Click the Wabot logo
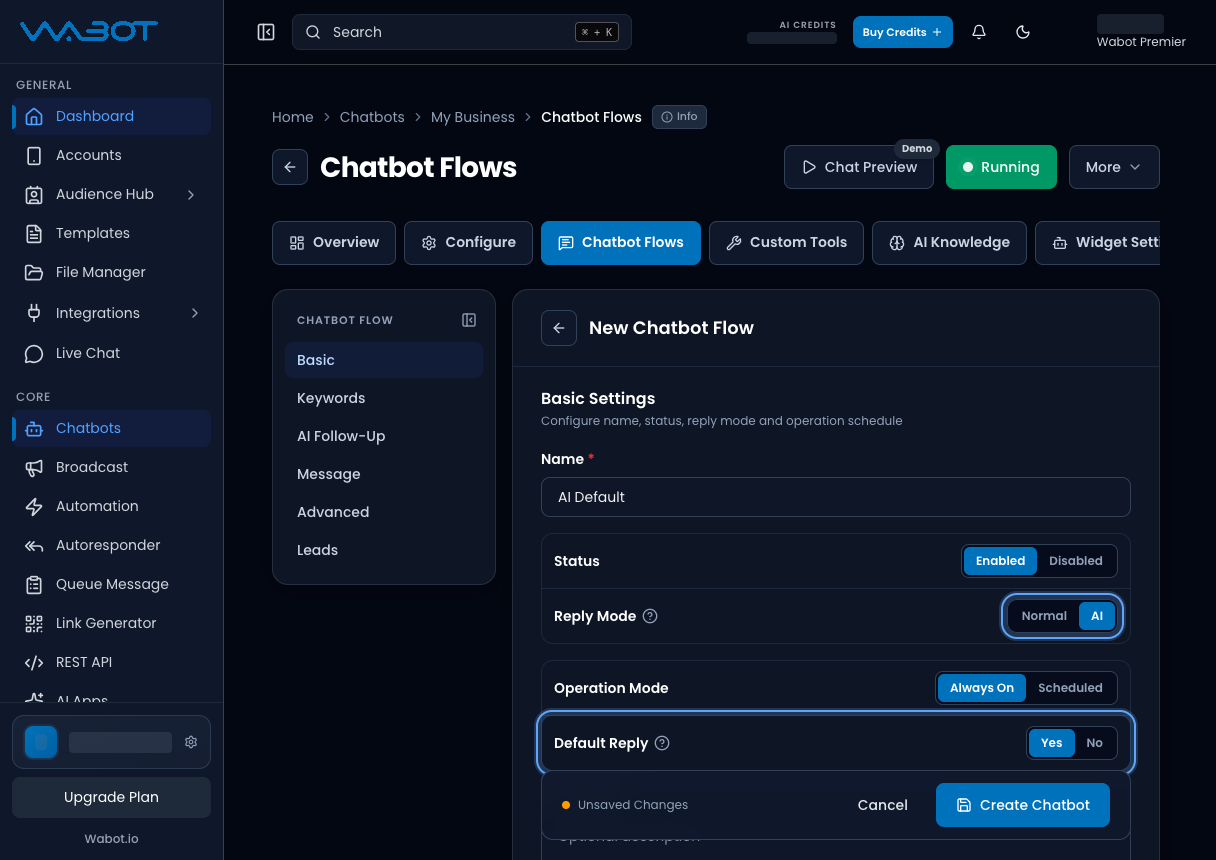 pos(89,31)
